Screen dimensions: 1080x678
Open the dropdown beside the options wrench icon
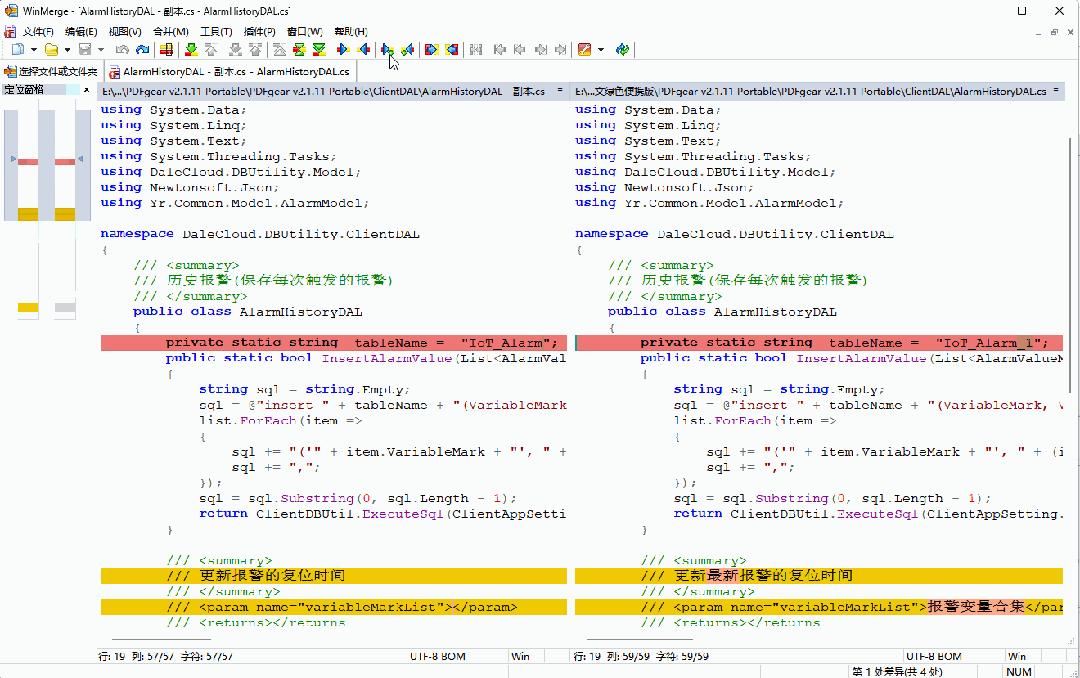[x=600, y=49]
